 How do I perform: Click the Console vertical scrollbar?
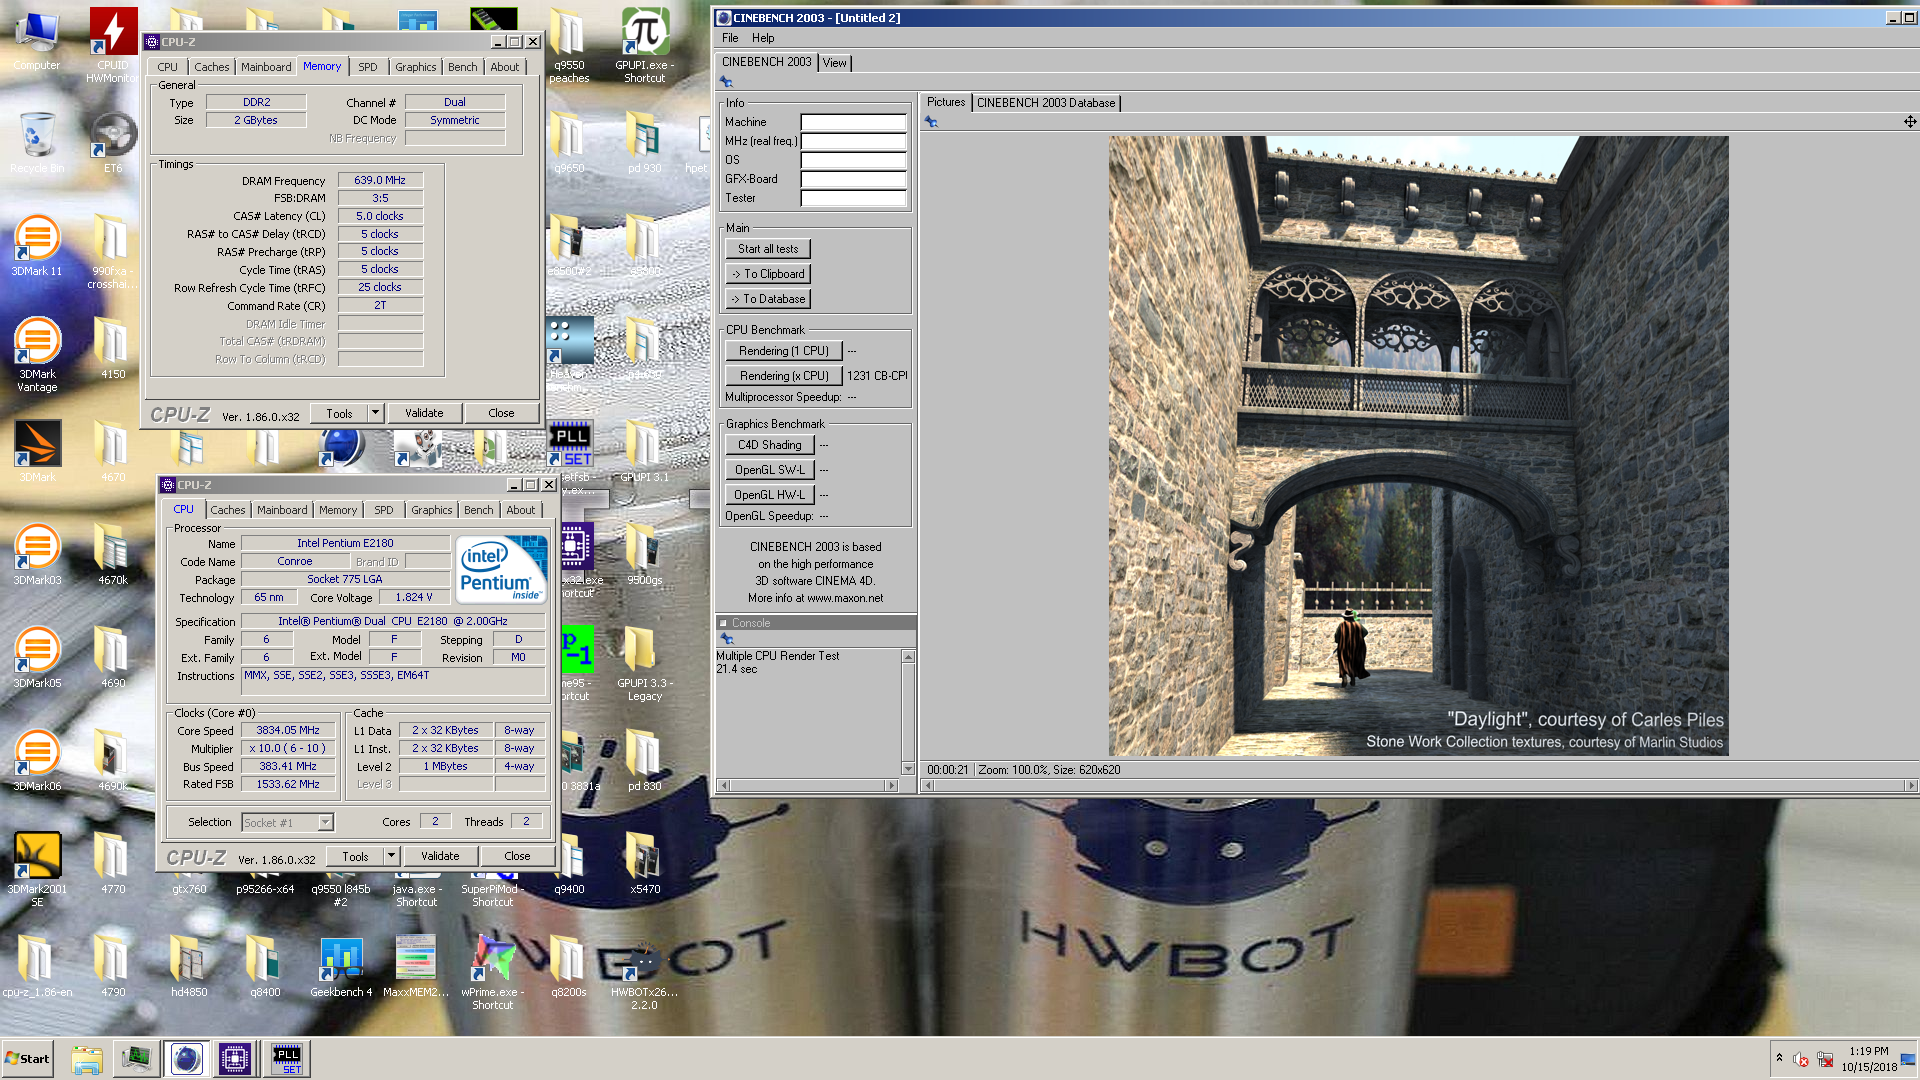pos(908,712)
